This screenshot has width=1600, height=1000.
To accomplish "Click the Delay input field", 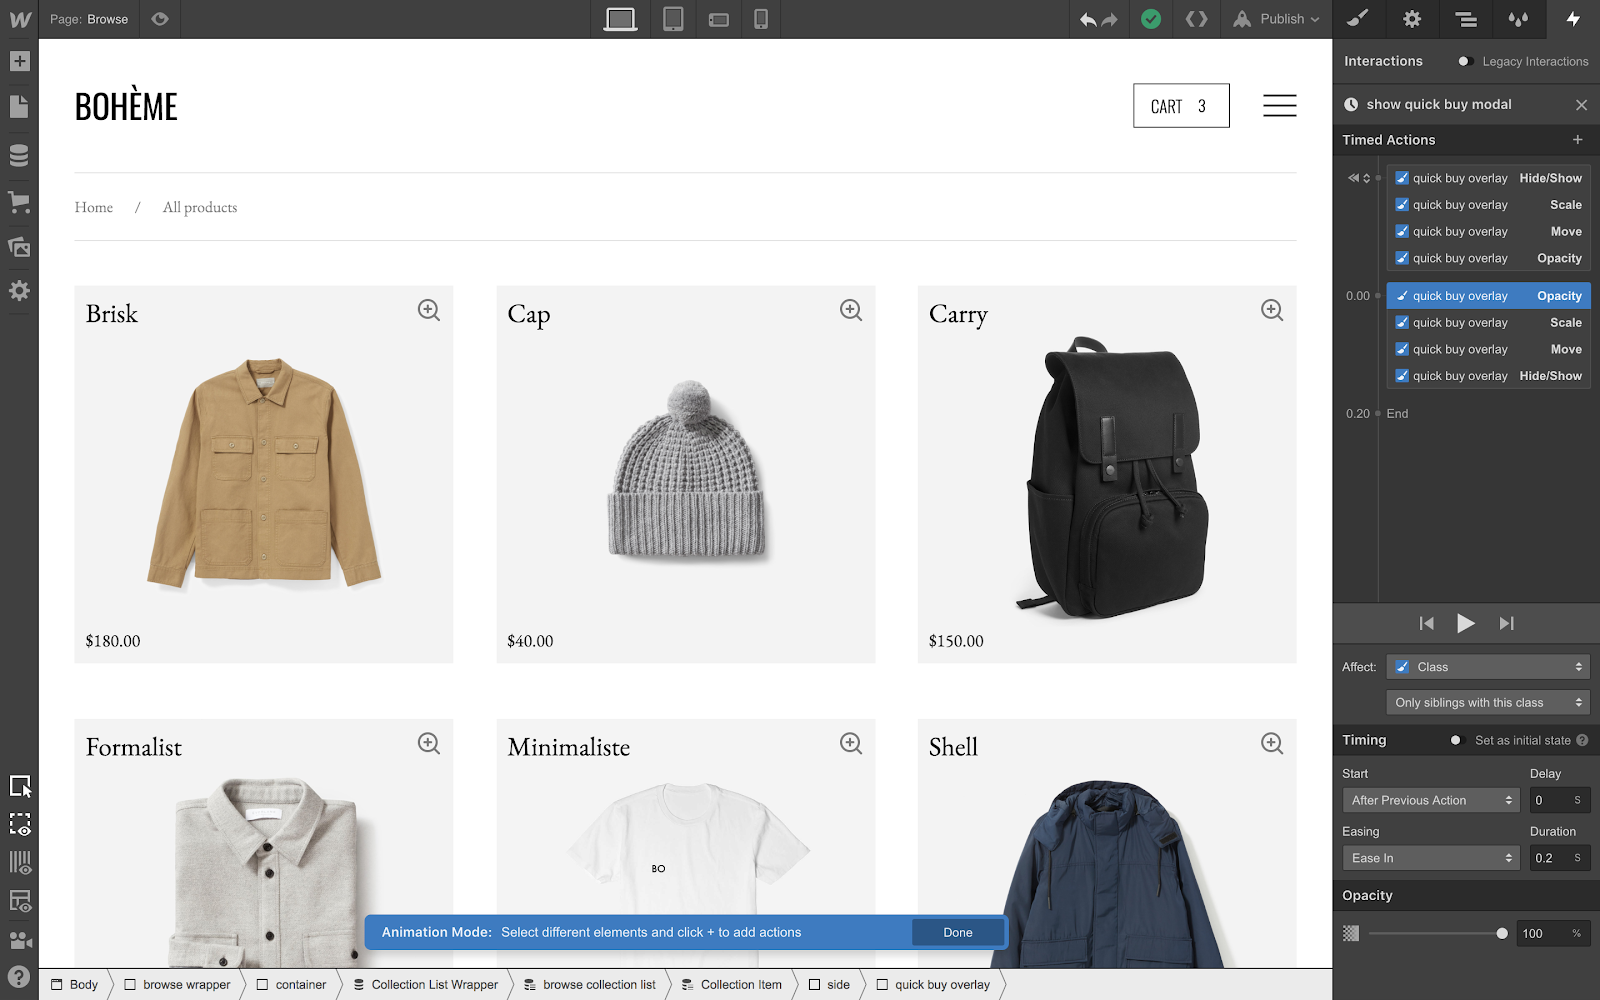I will (1560, 800).
